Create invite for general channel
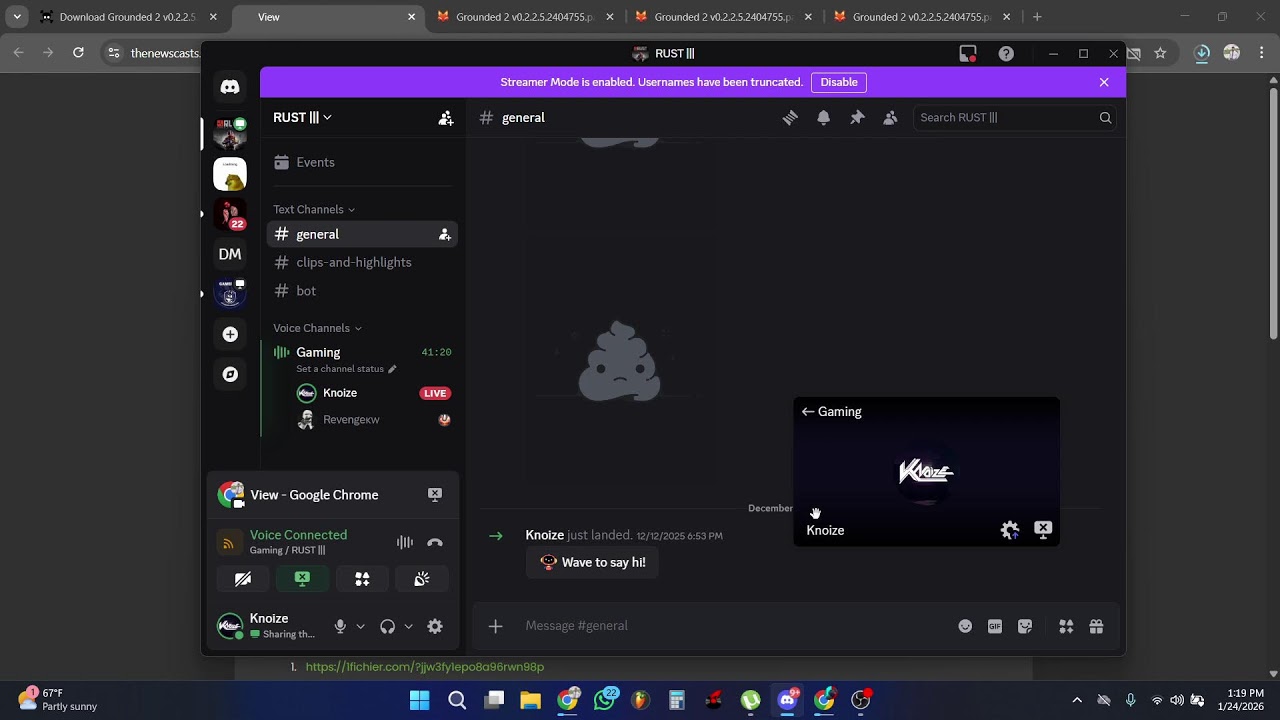 click(444, 235)
